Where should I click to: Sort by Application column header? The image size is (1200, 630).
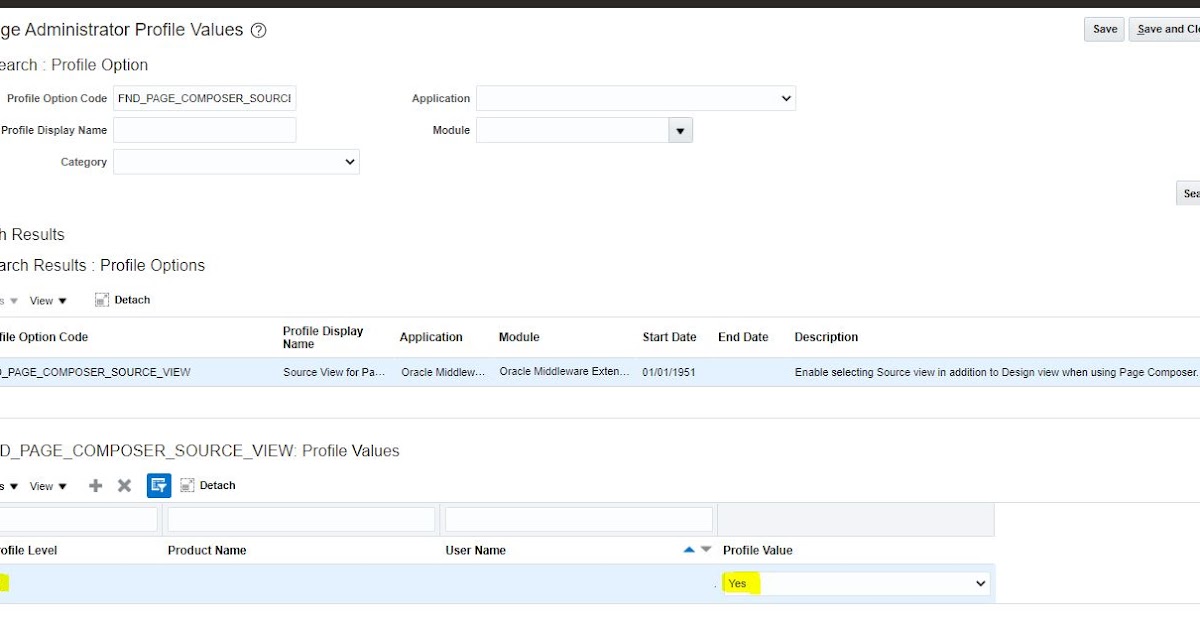[x=431, y=337]
